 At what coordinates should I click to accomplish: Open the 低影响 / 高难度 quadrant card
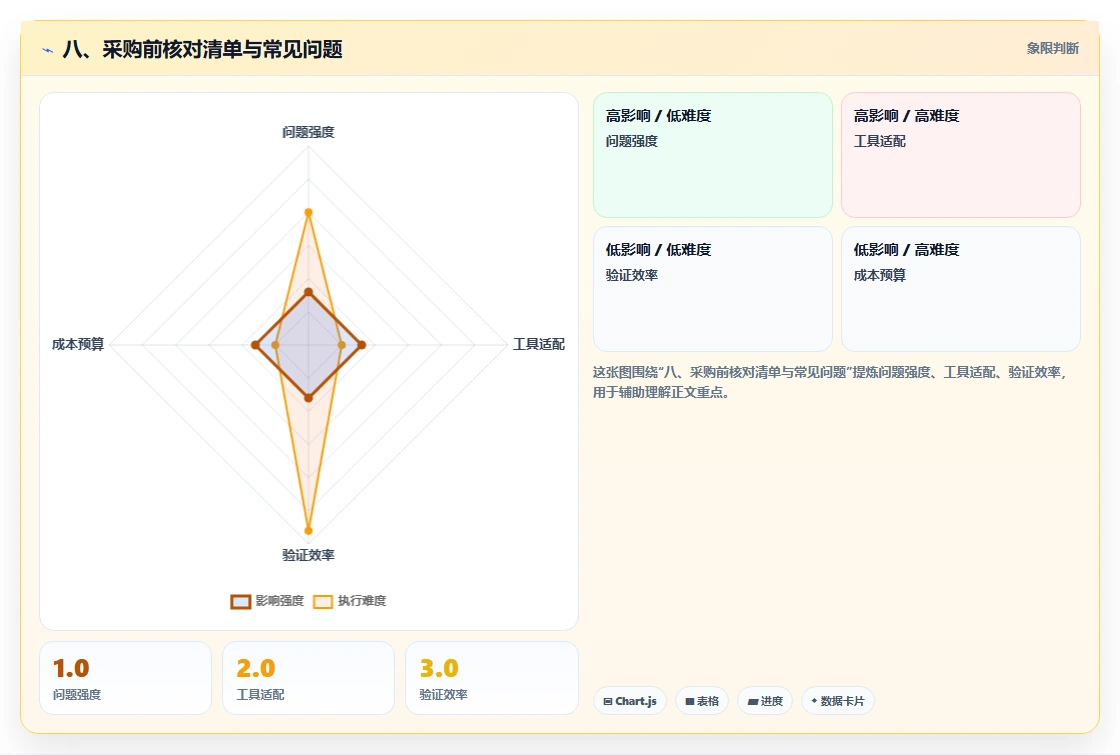pos(961,289)
